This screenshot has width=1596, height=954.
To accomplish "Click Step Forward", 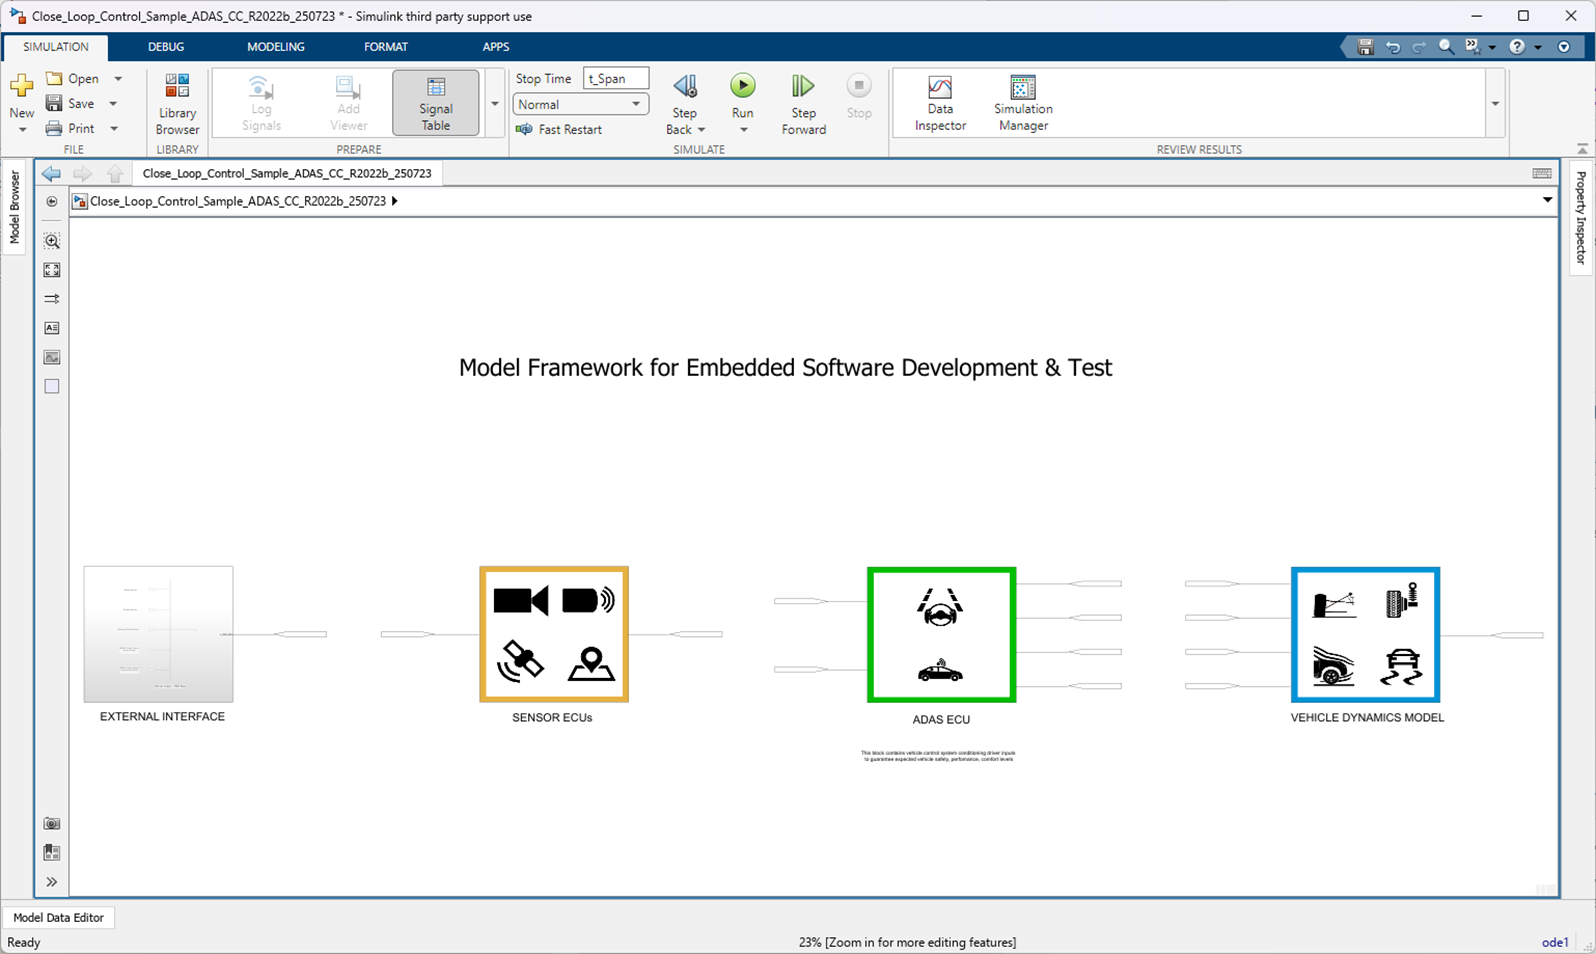I will click(x=804, y=104).
